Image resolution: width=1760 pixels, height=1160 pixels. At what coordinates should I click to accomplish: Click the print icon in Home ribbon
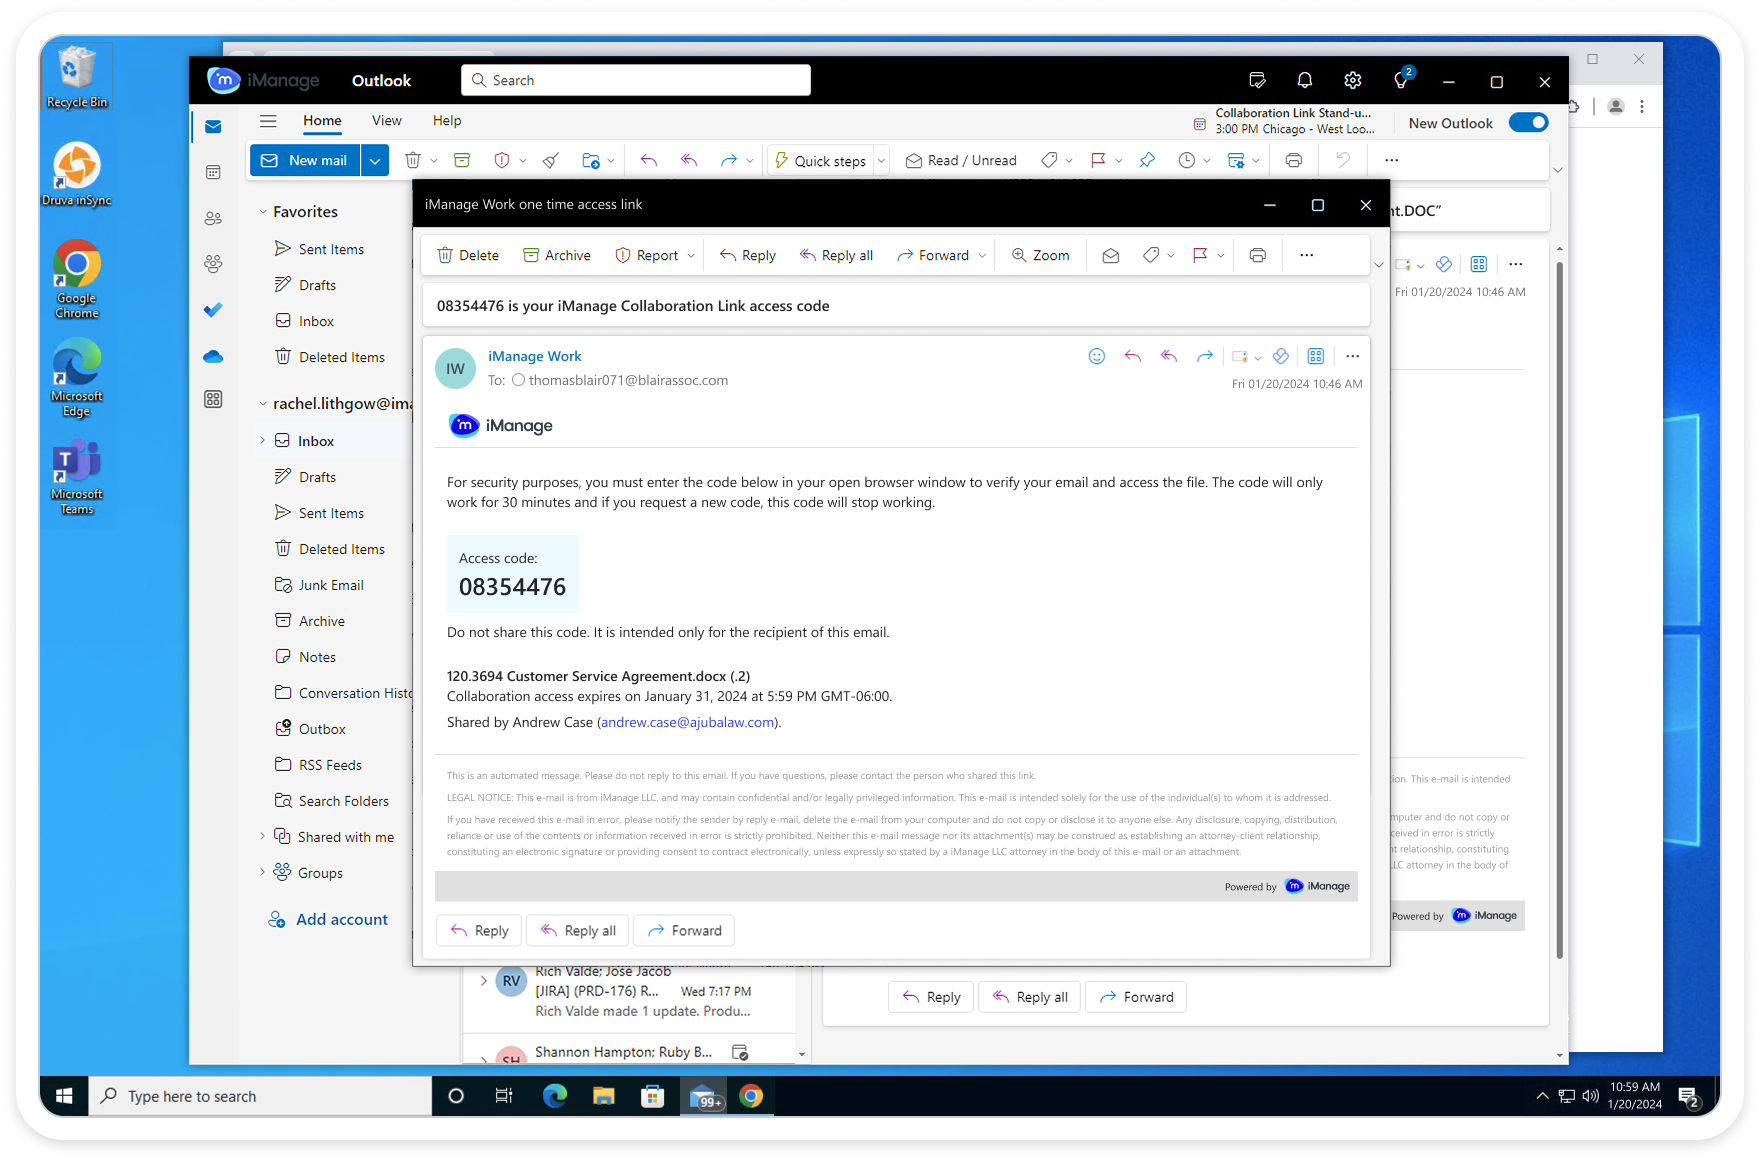coord(1294,160)
